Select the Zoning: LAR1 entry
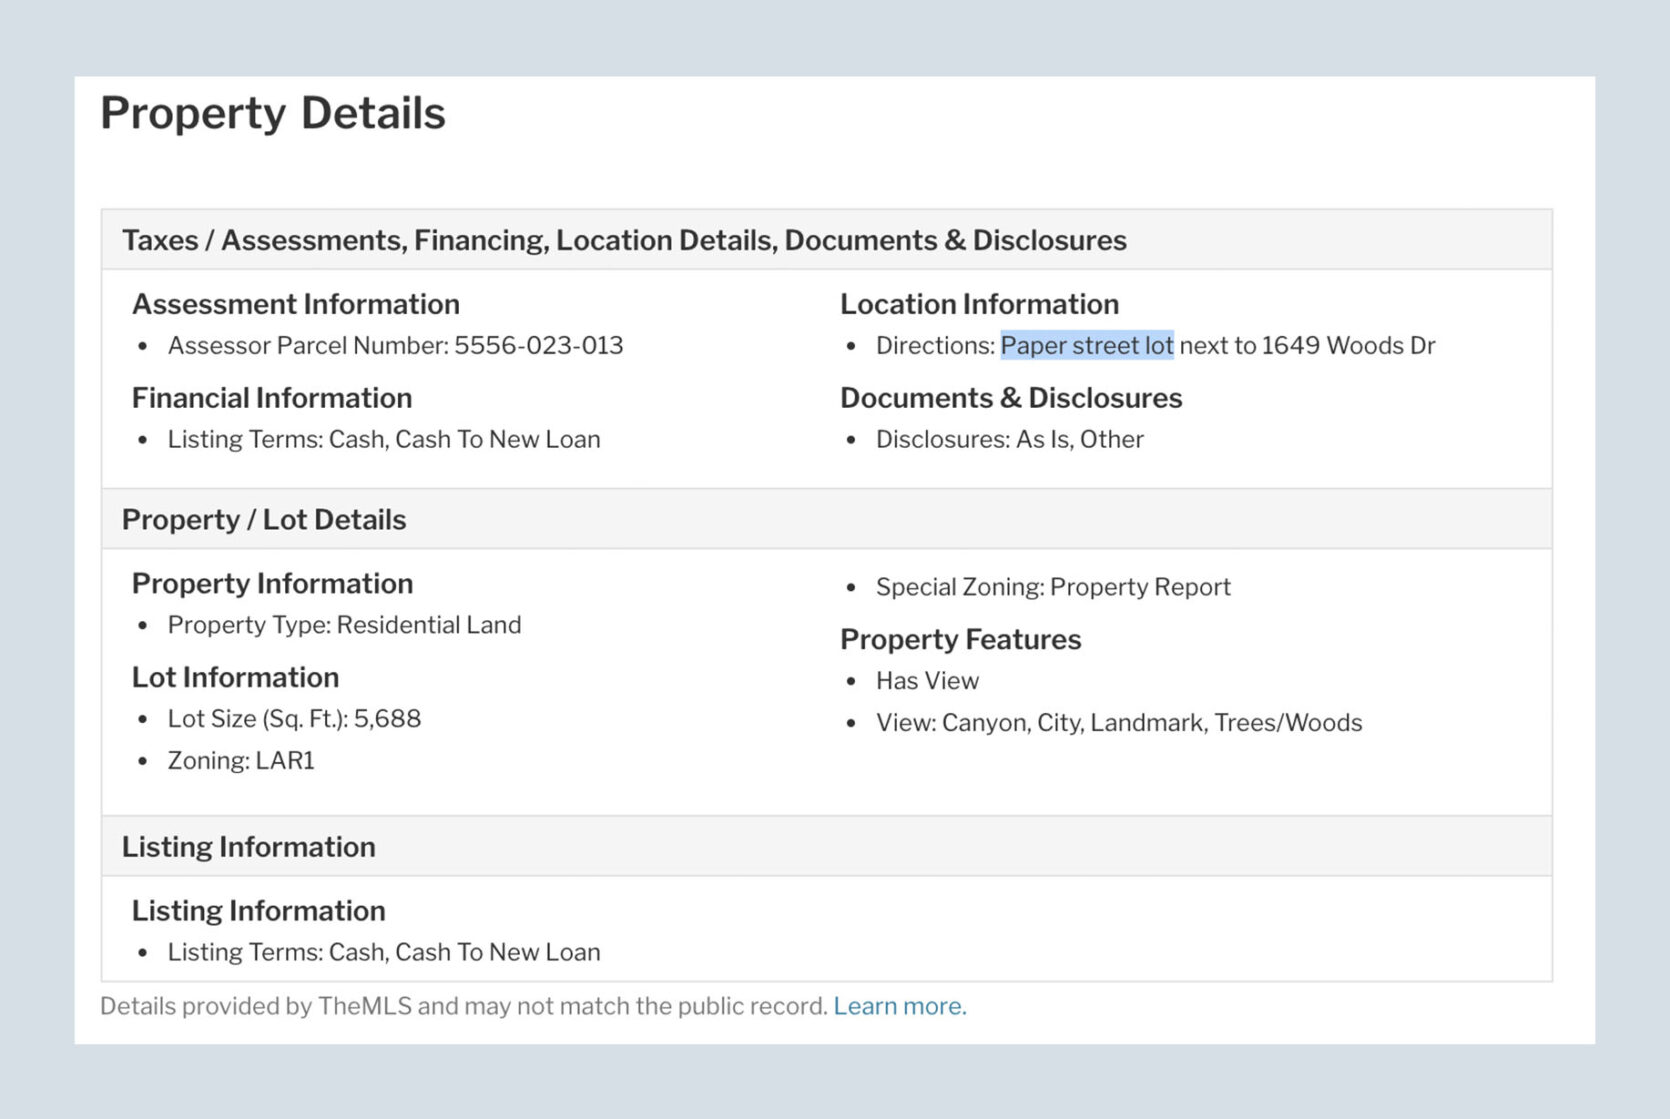The image size is (1670, 1119). pos(241,761)
